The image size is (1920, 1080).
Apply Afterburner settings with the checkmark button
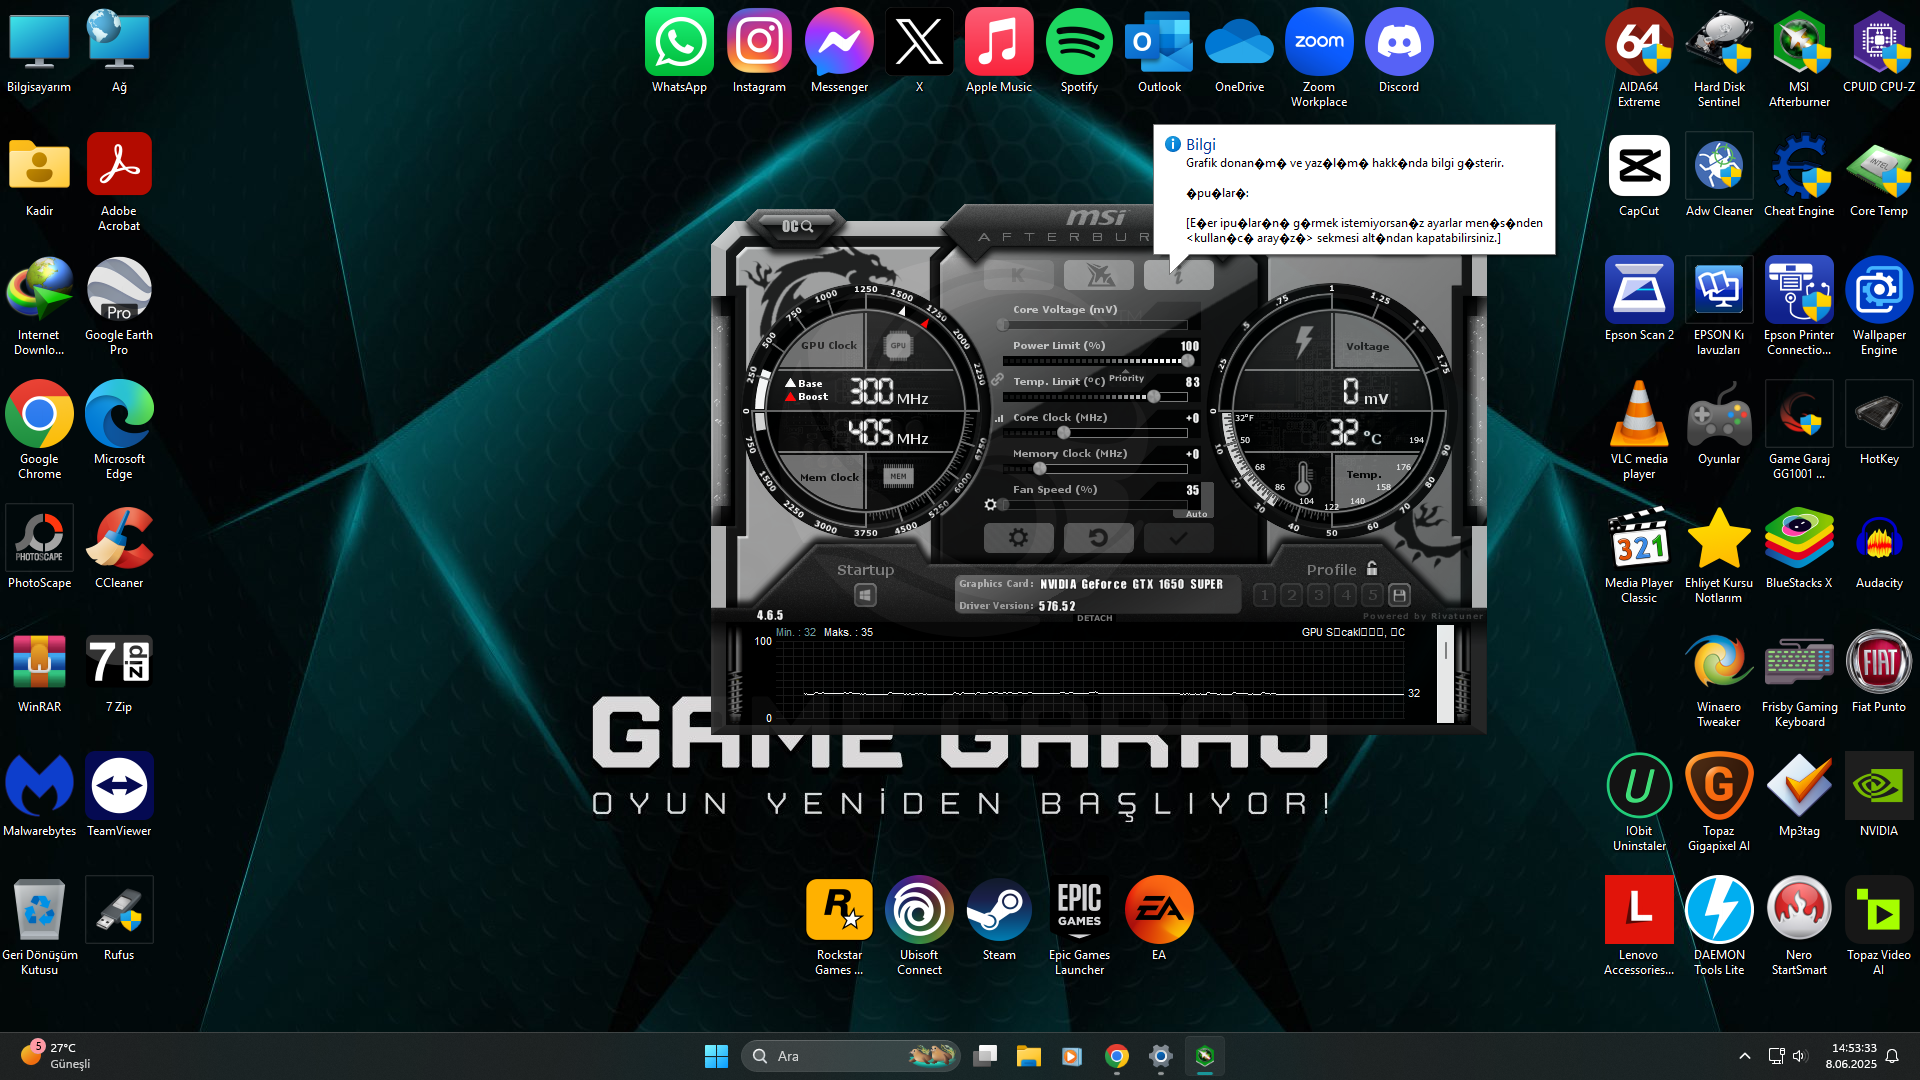point(1178,538)
